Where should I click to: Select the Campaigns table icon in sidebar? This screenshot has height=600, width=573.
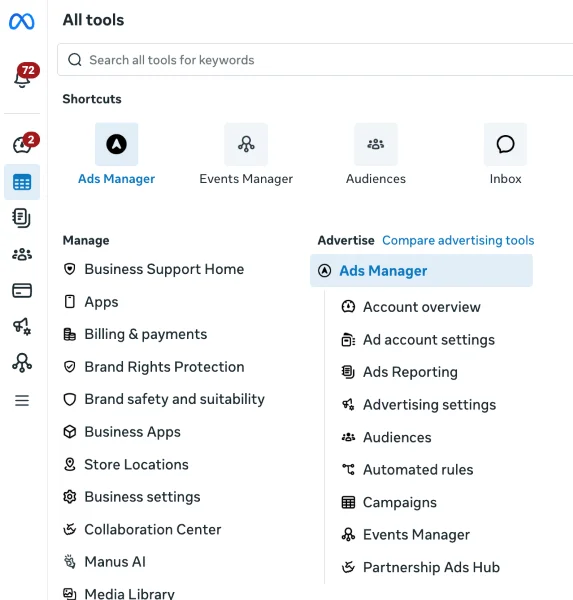[x=22, y=182]
